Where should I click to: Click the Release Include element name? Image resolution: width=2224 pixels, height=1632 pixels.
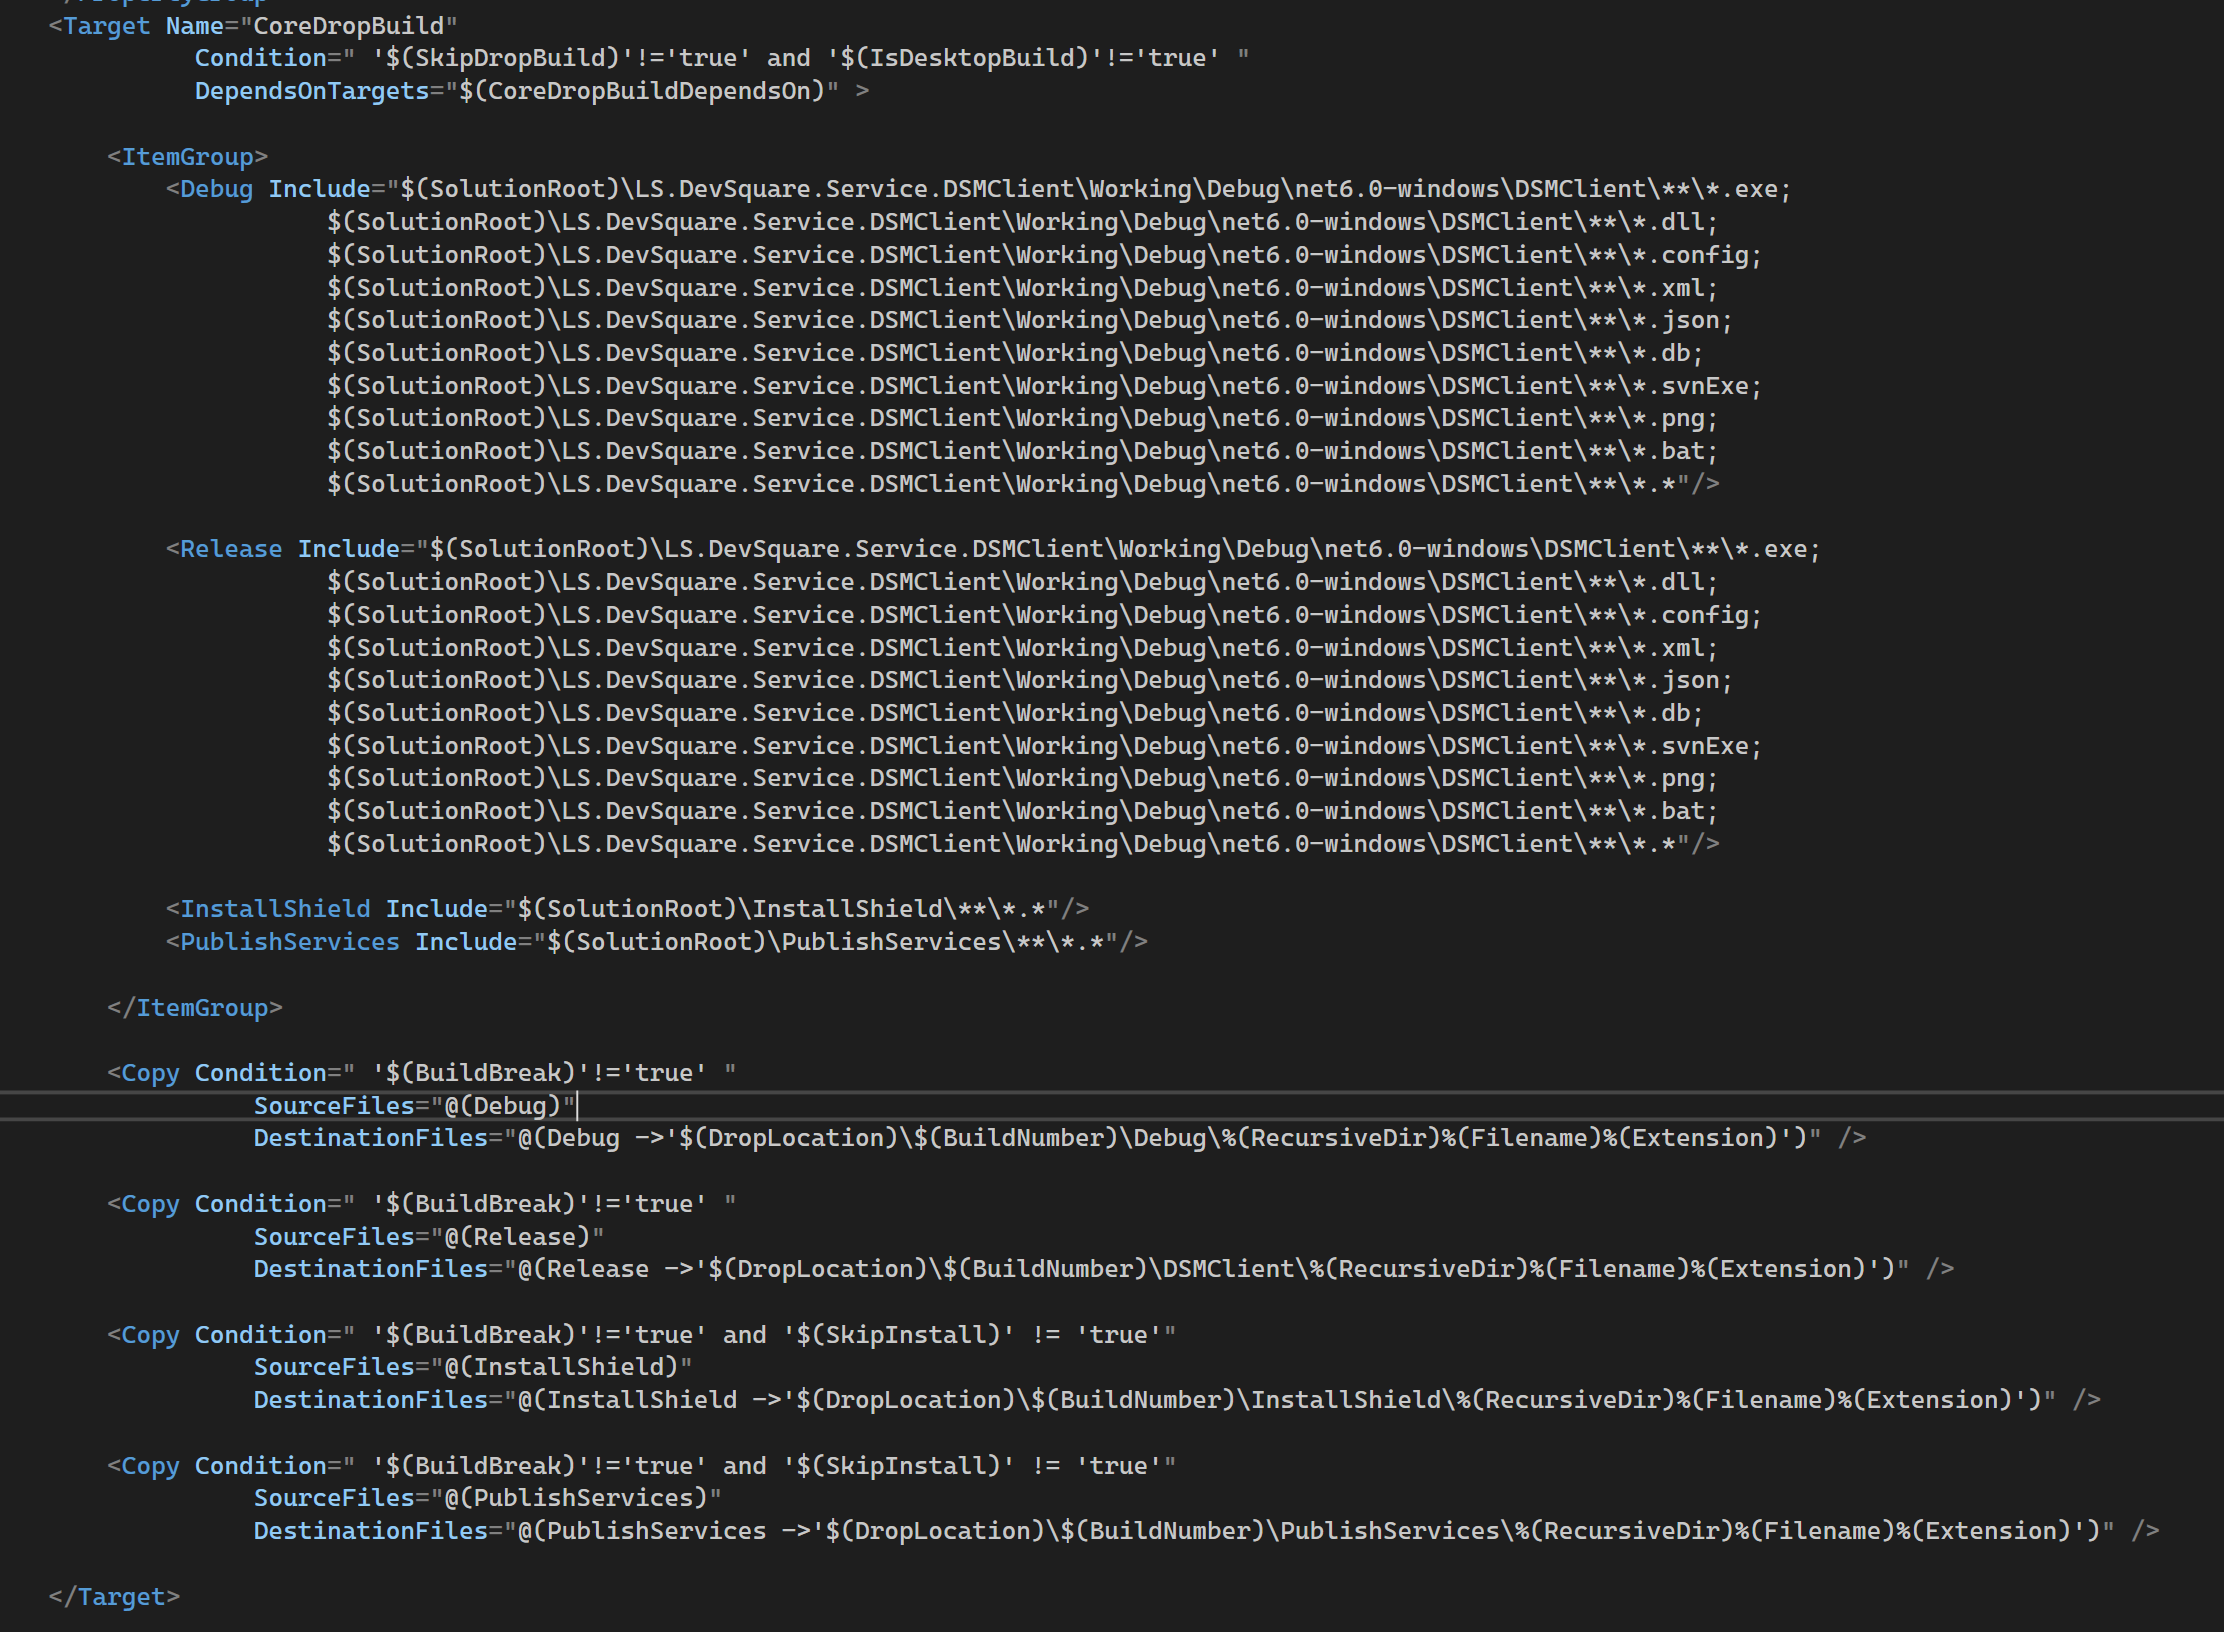click(x=231, y=549)
